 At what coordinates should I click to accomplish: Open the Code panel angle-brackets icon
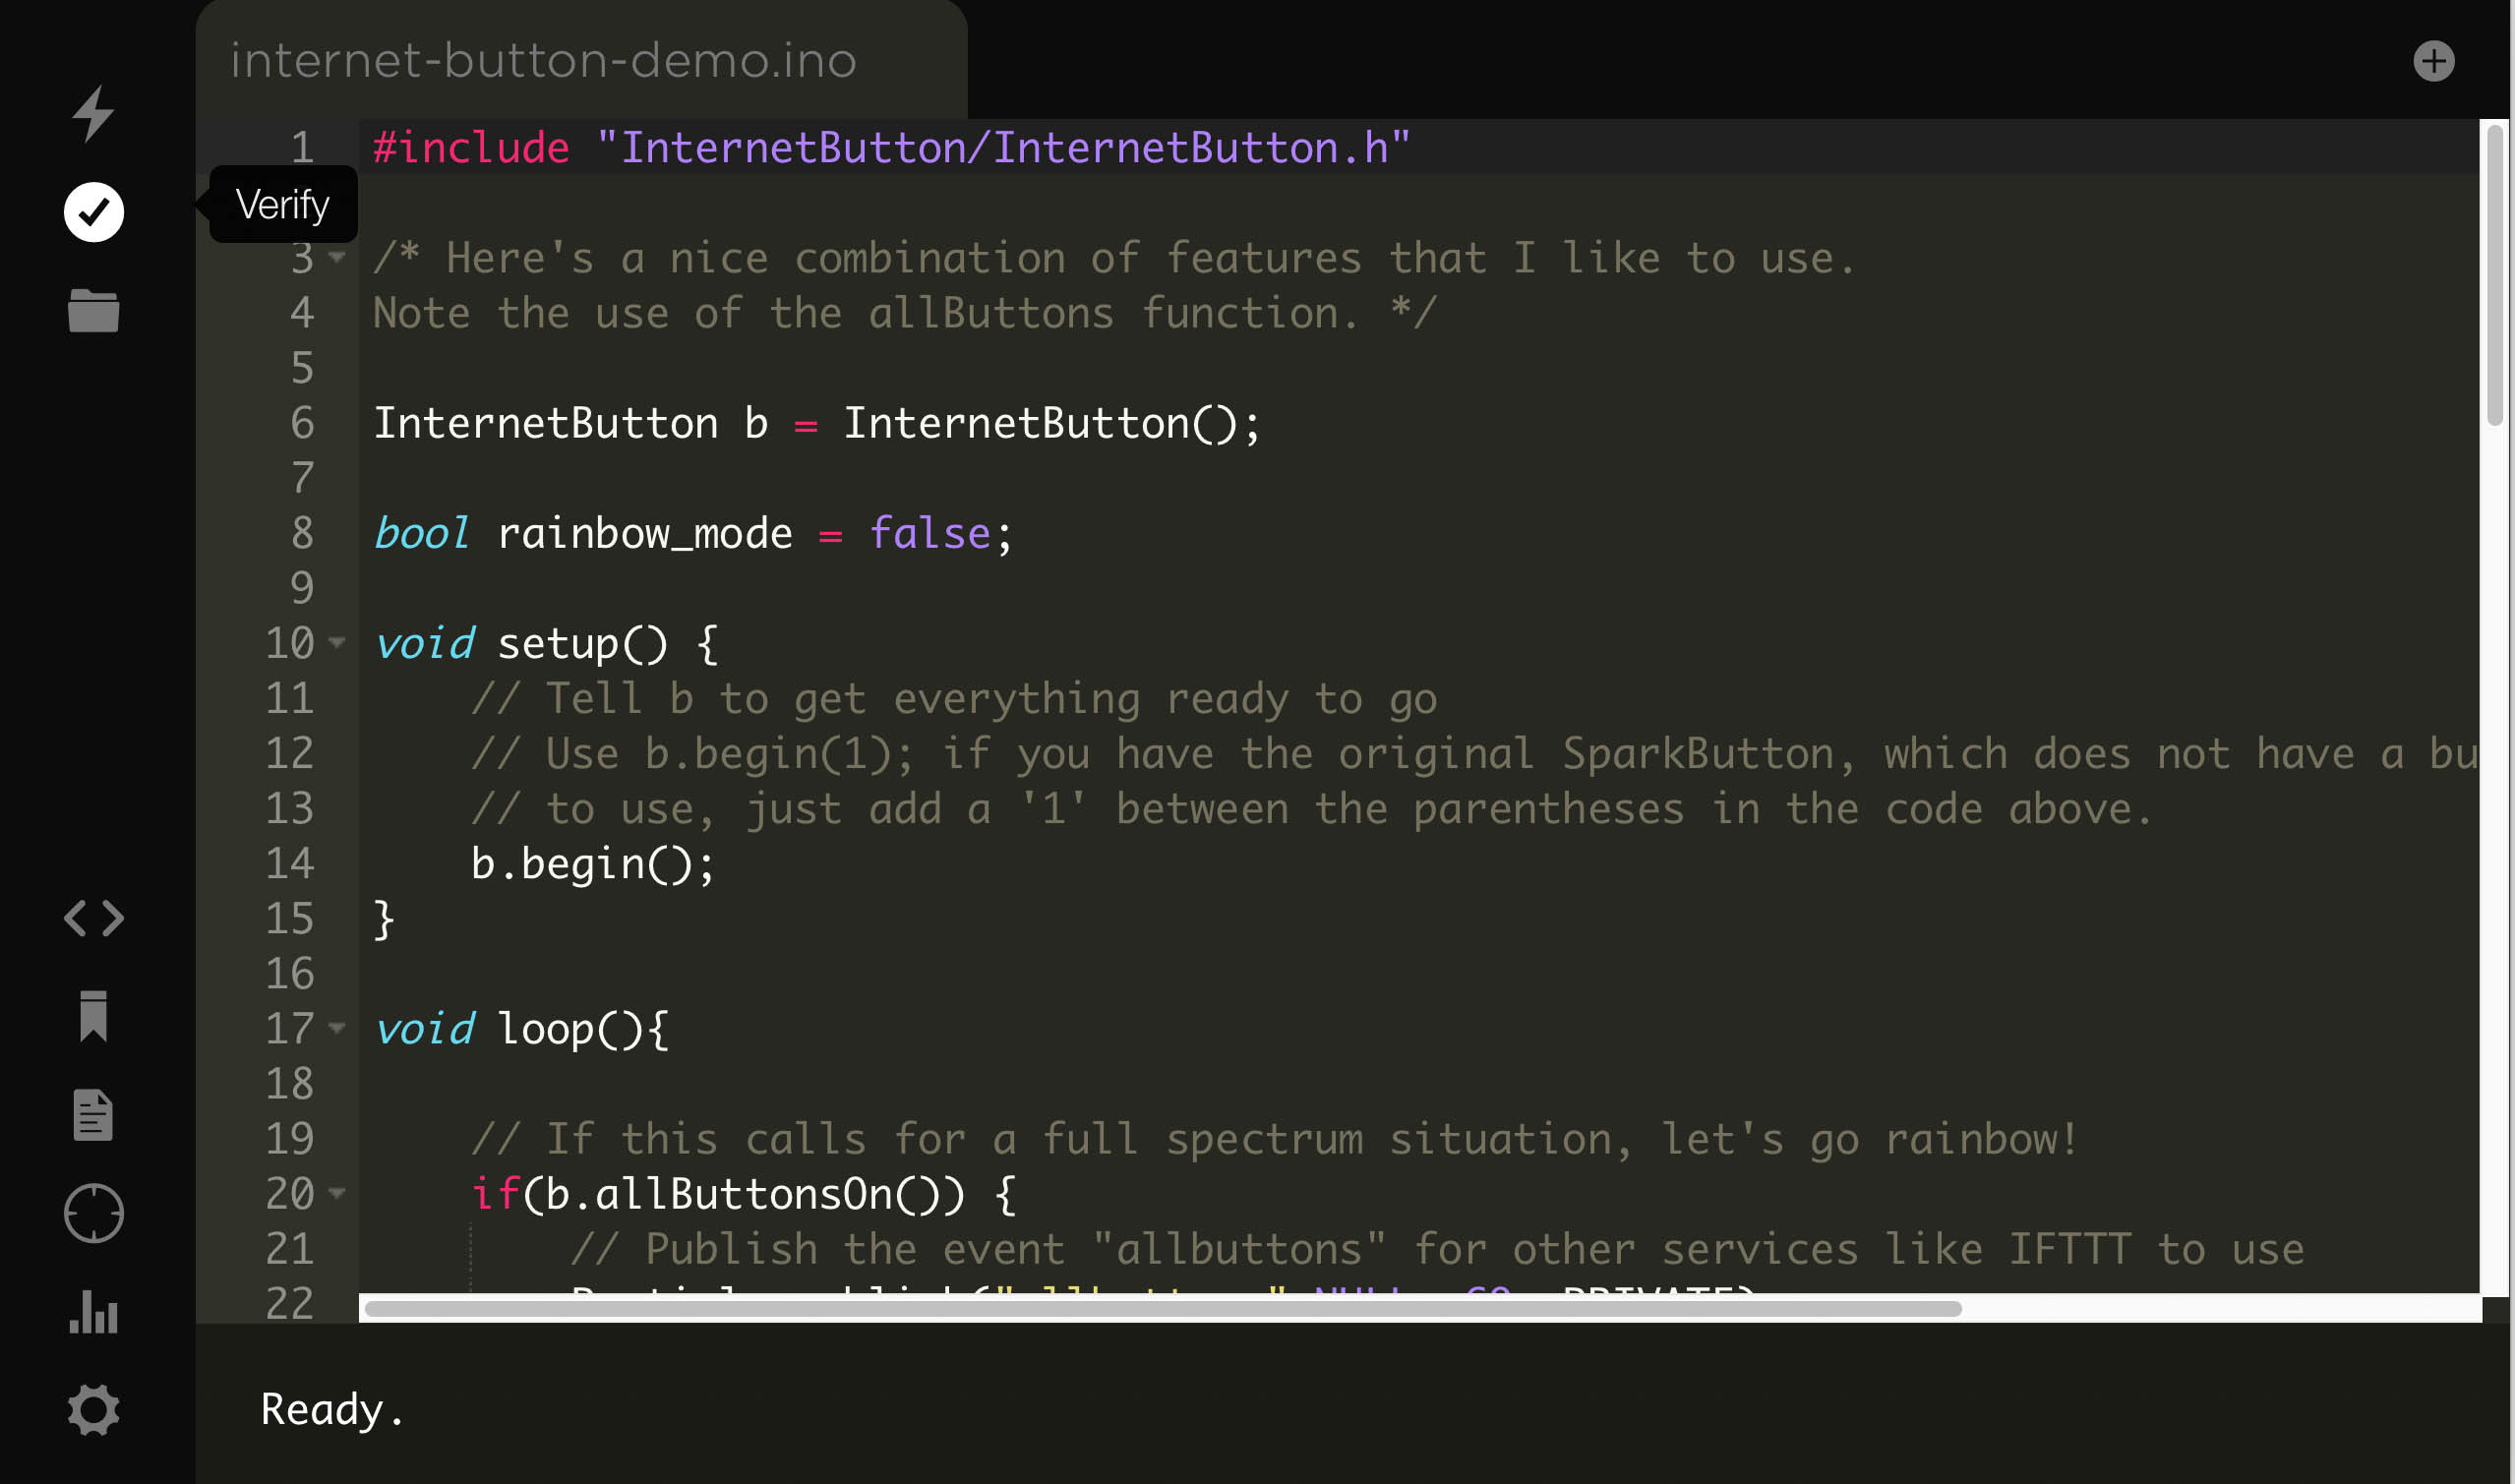pyautogui.click(x=94, y=917)
